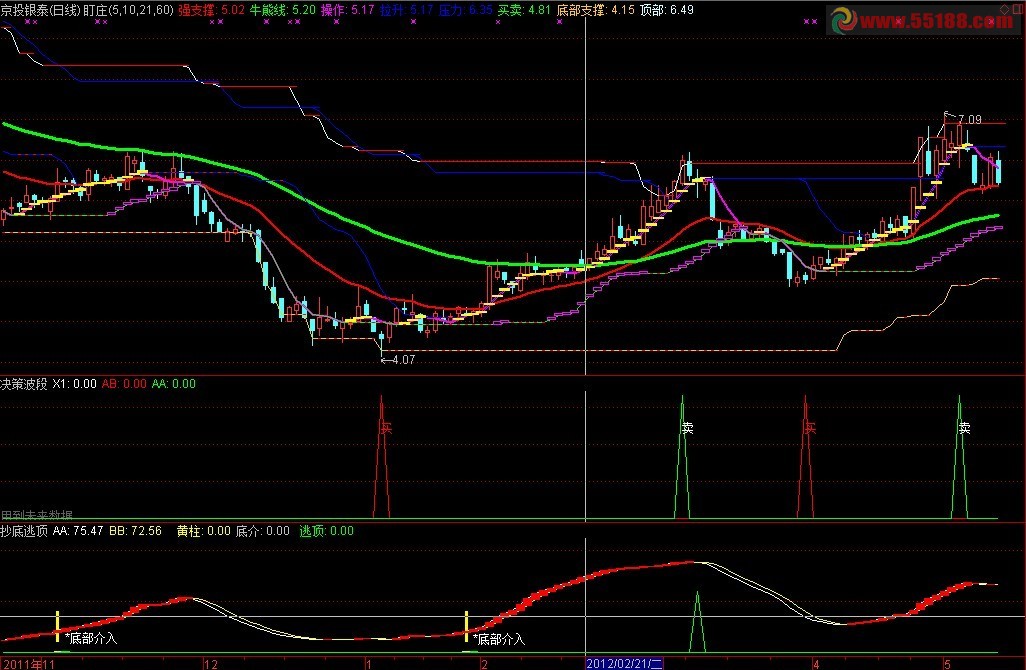Click the 7.09 high price flag marker

click(965, 119)
